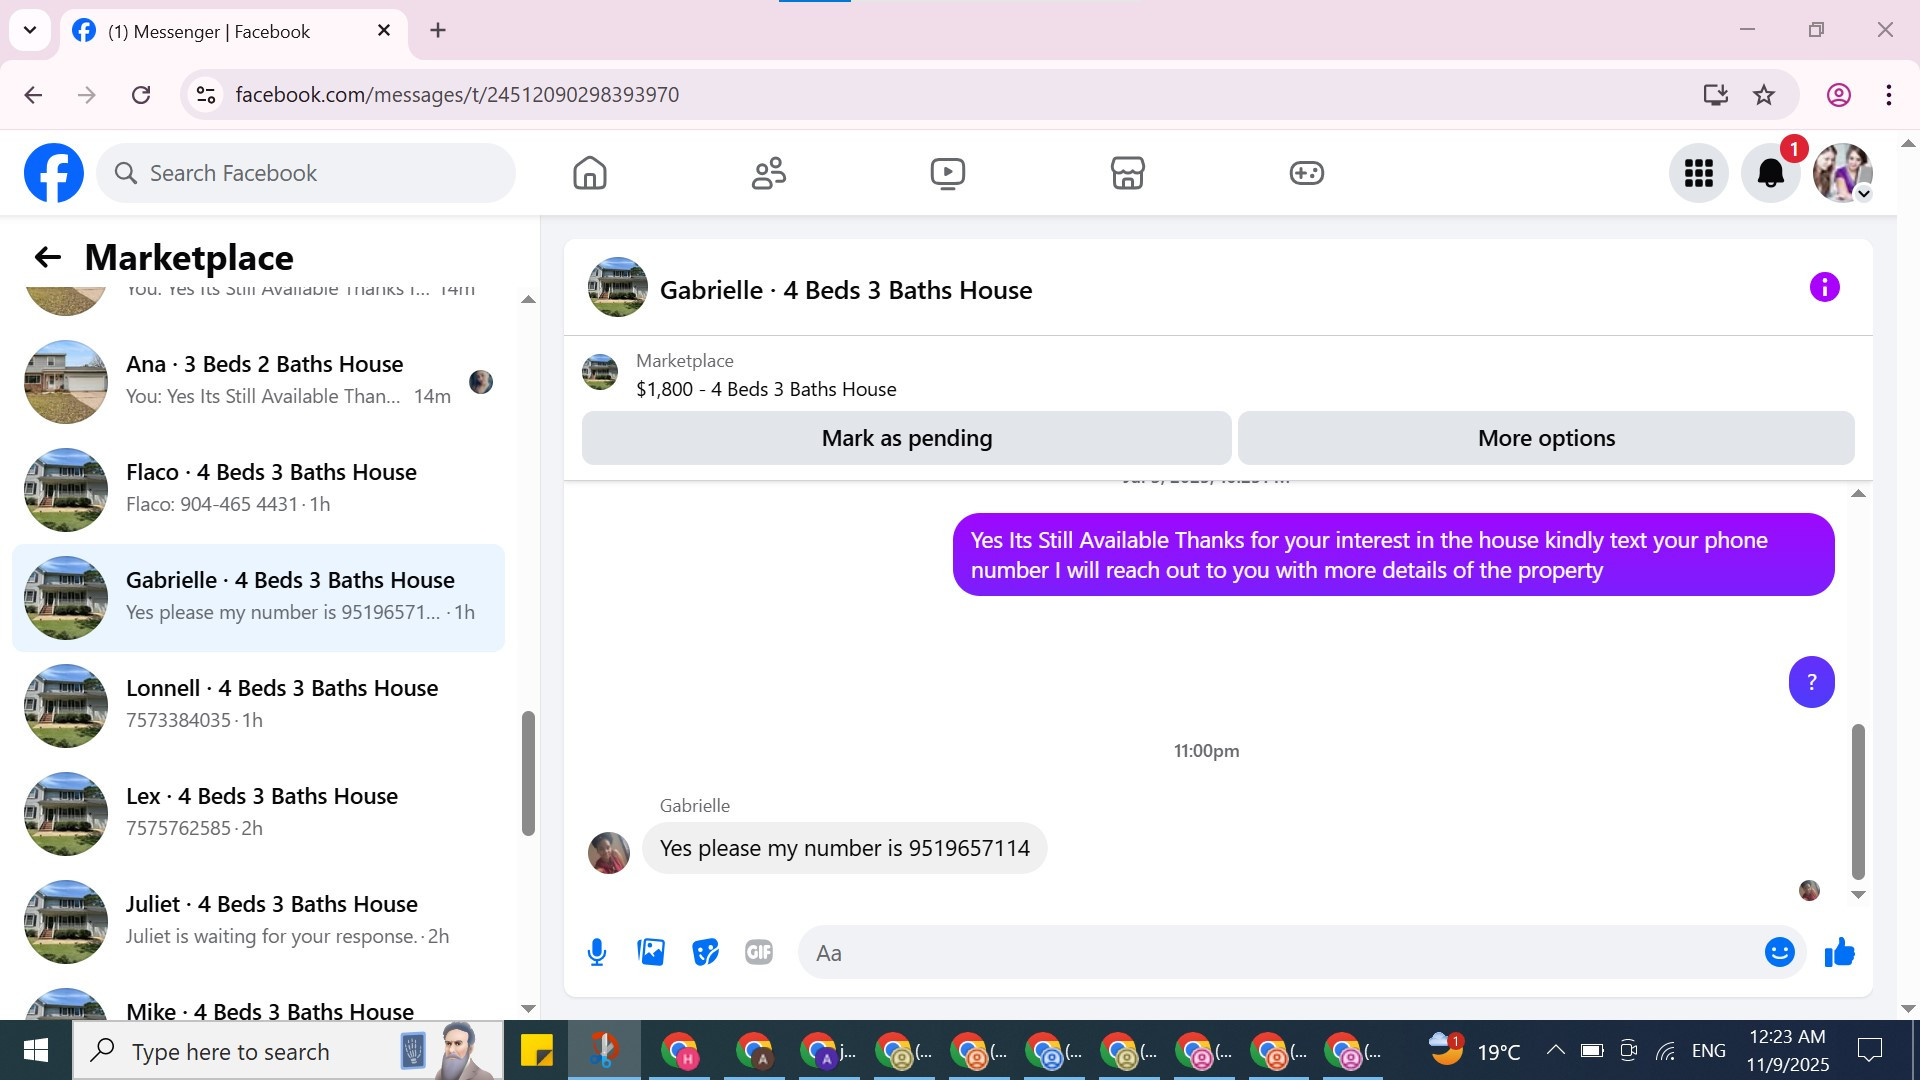The width and height of the screenshot is (1920, 1080).
Task: Open the Facebook menu grid icon
Action: pos(1698,173)
